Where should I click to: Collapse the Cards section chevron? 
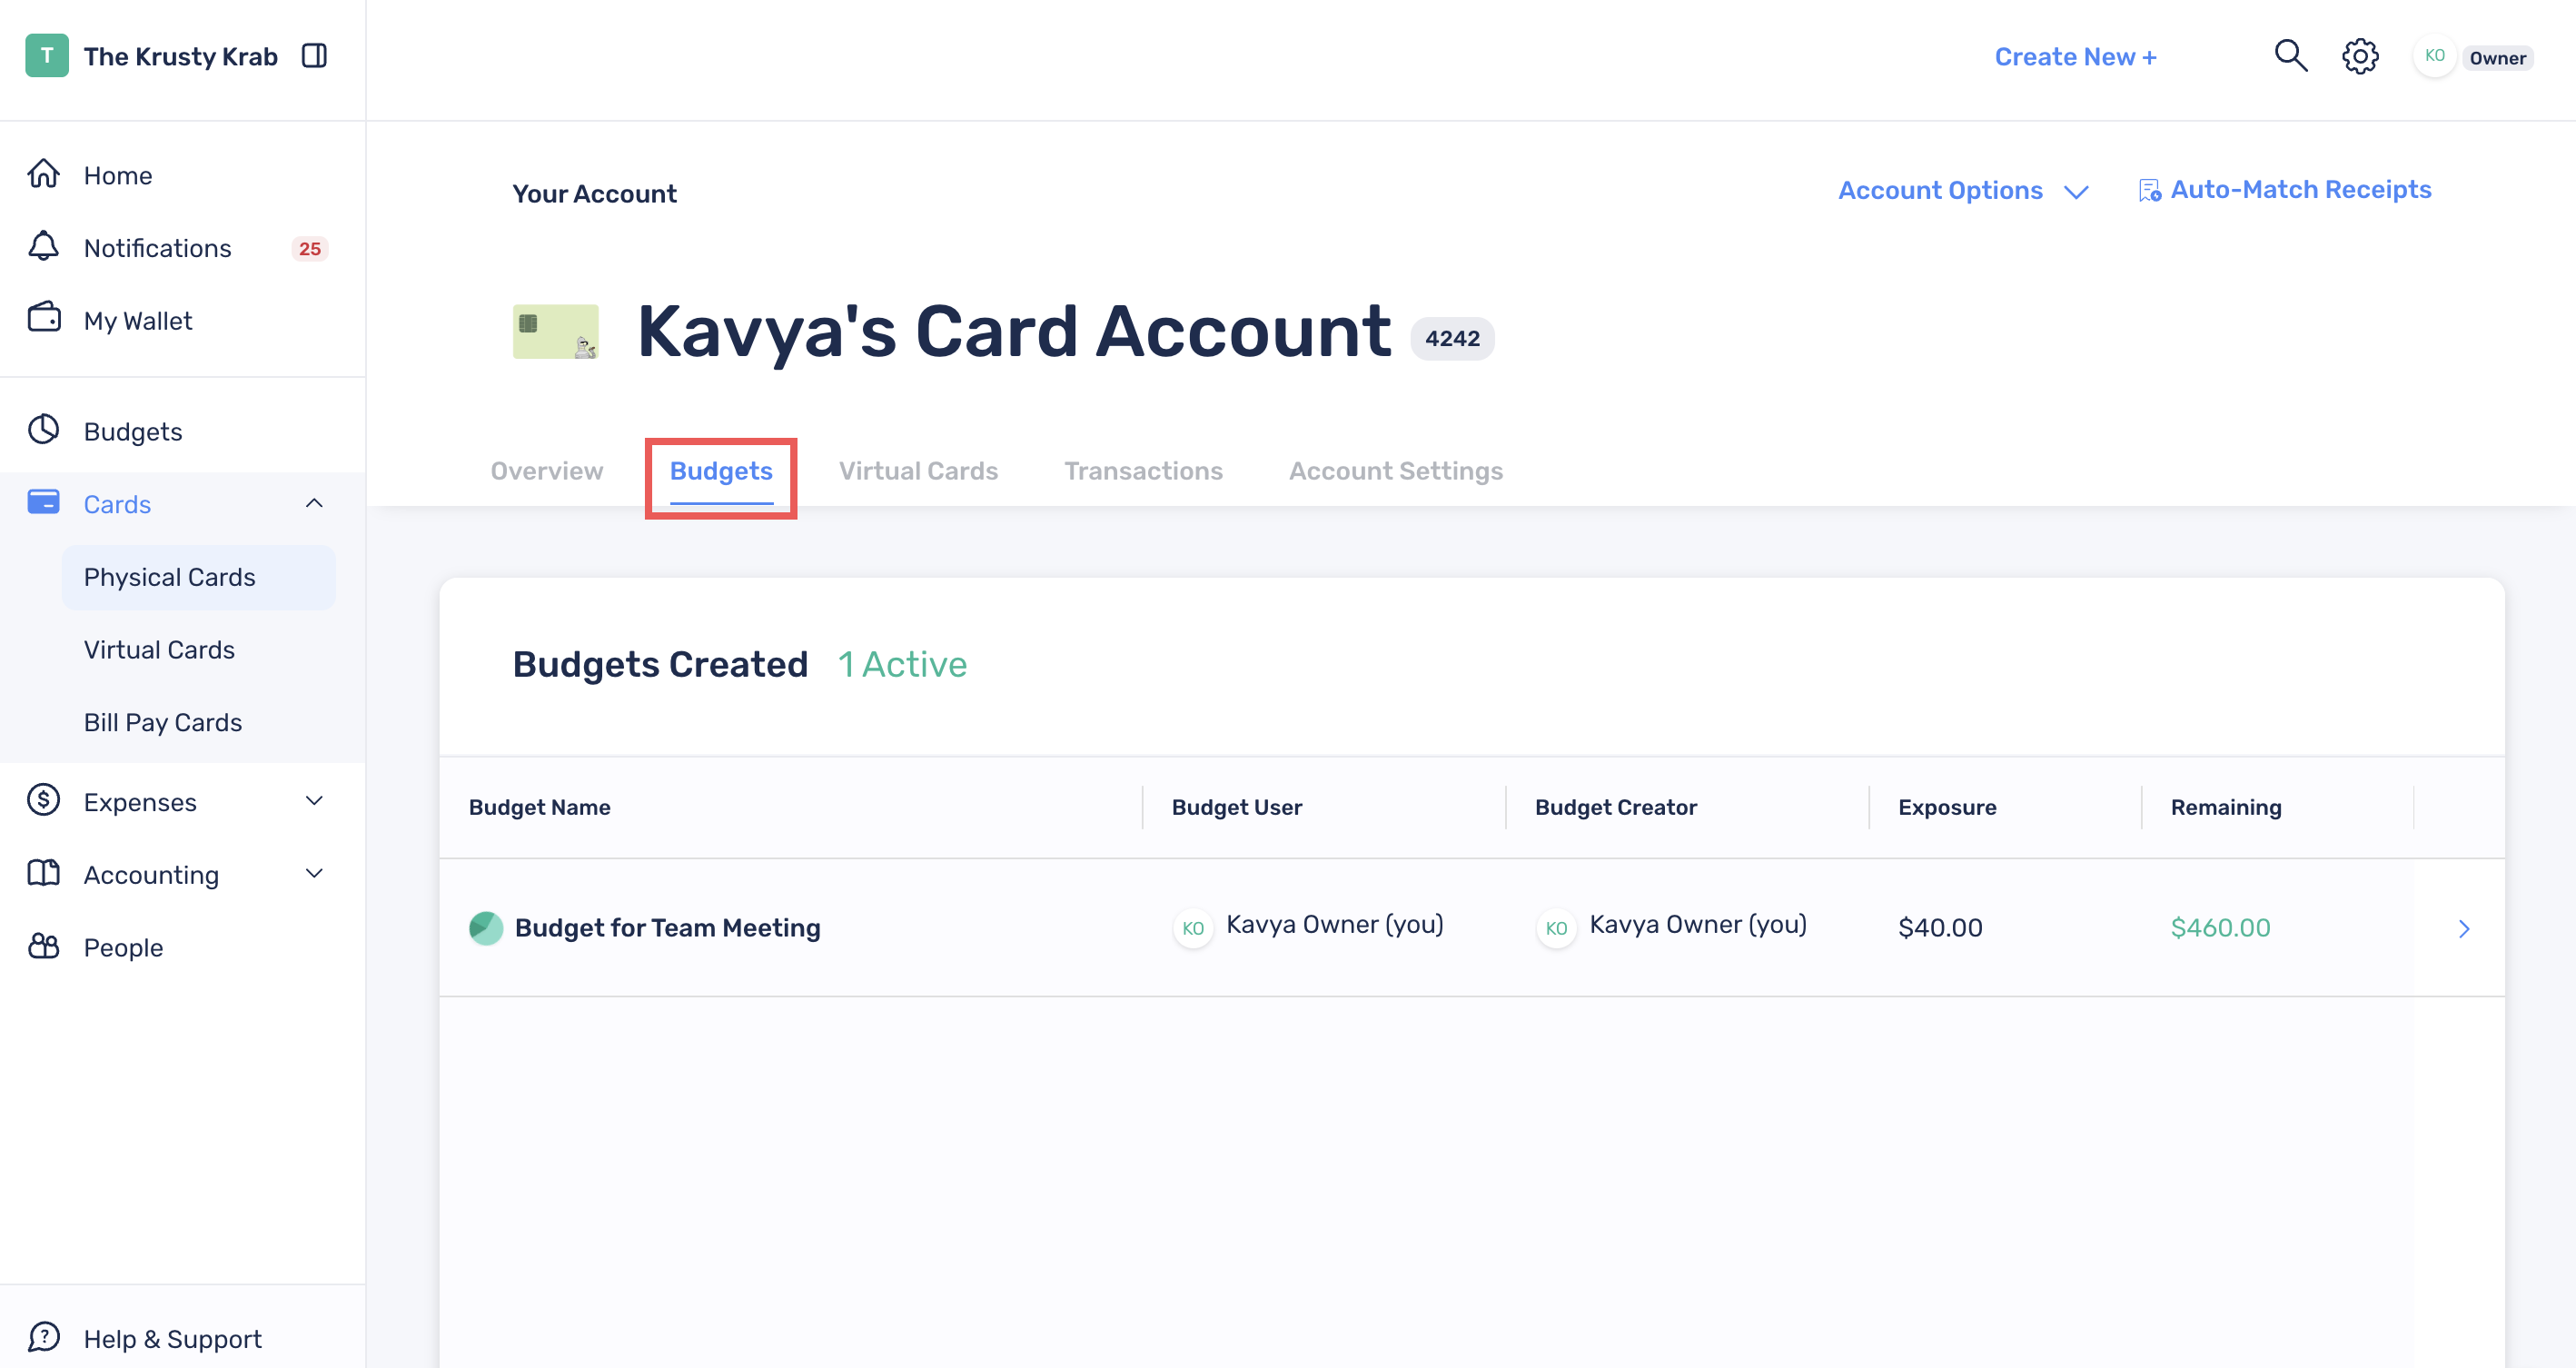point(314,503)
